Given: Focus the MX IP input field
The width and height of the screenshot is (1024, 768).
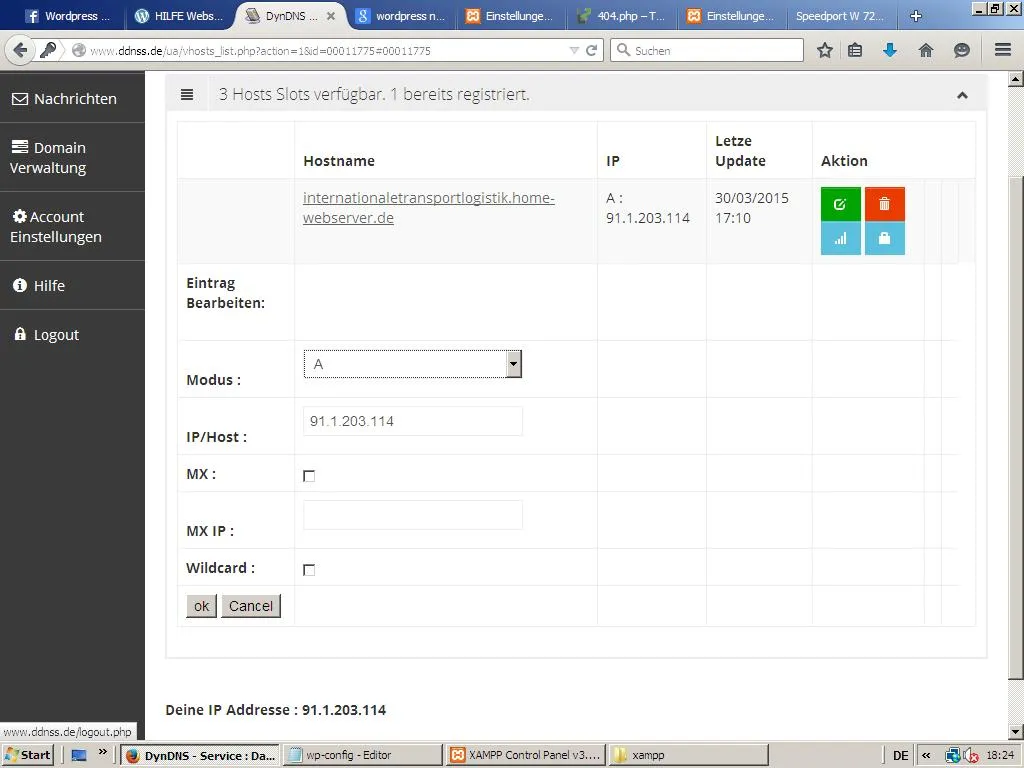Looking at the screenshot, I should tap(413, 515).
